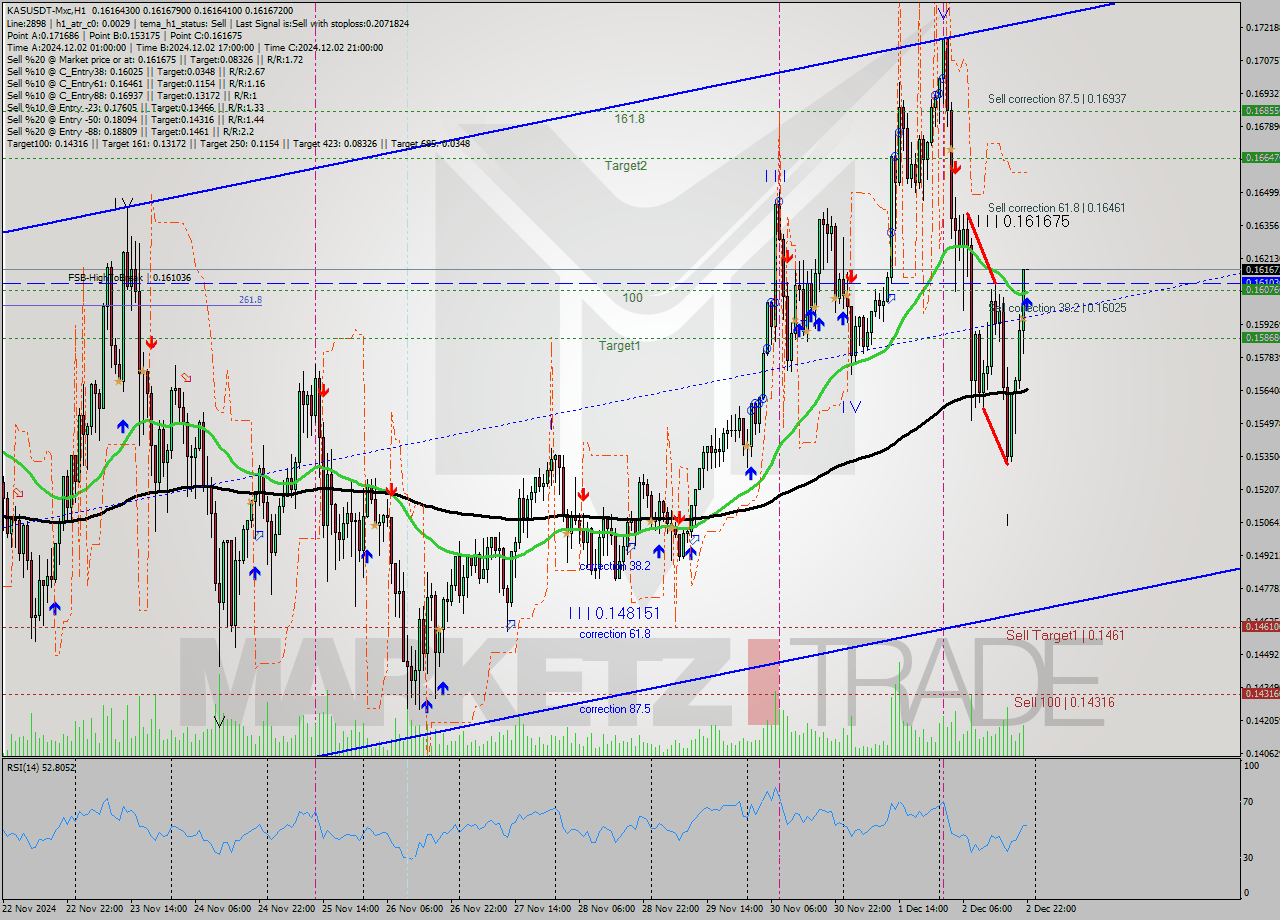The height and width of the screenshot is (920, 1280).
Task: Click the blue 'correction 38.2' label
Action: (x=615, y=566)
